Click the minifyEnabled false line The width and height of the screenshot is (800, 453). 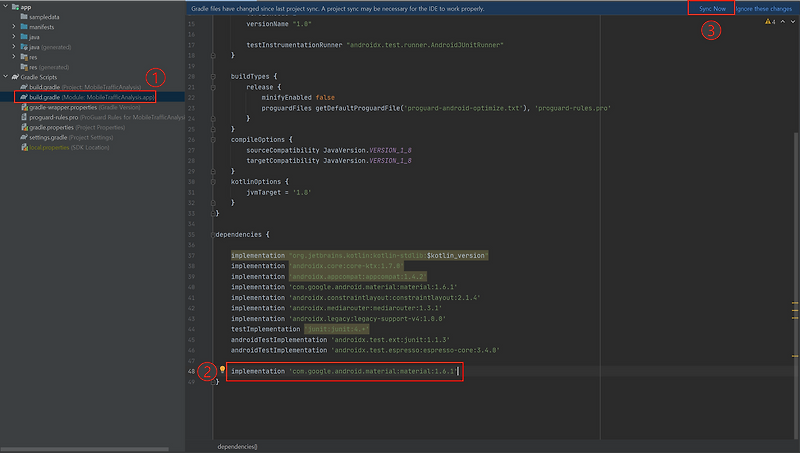pos(298,97)
